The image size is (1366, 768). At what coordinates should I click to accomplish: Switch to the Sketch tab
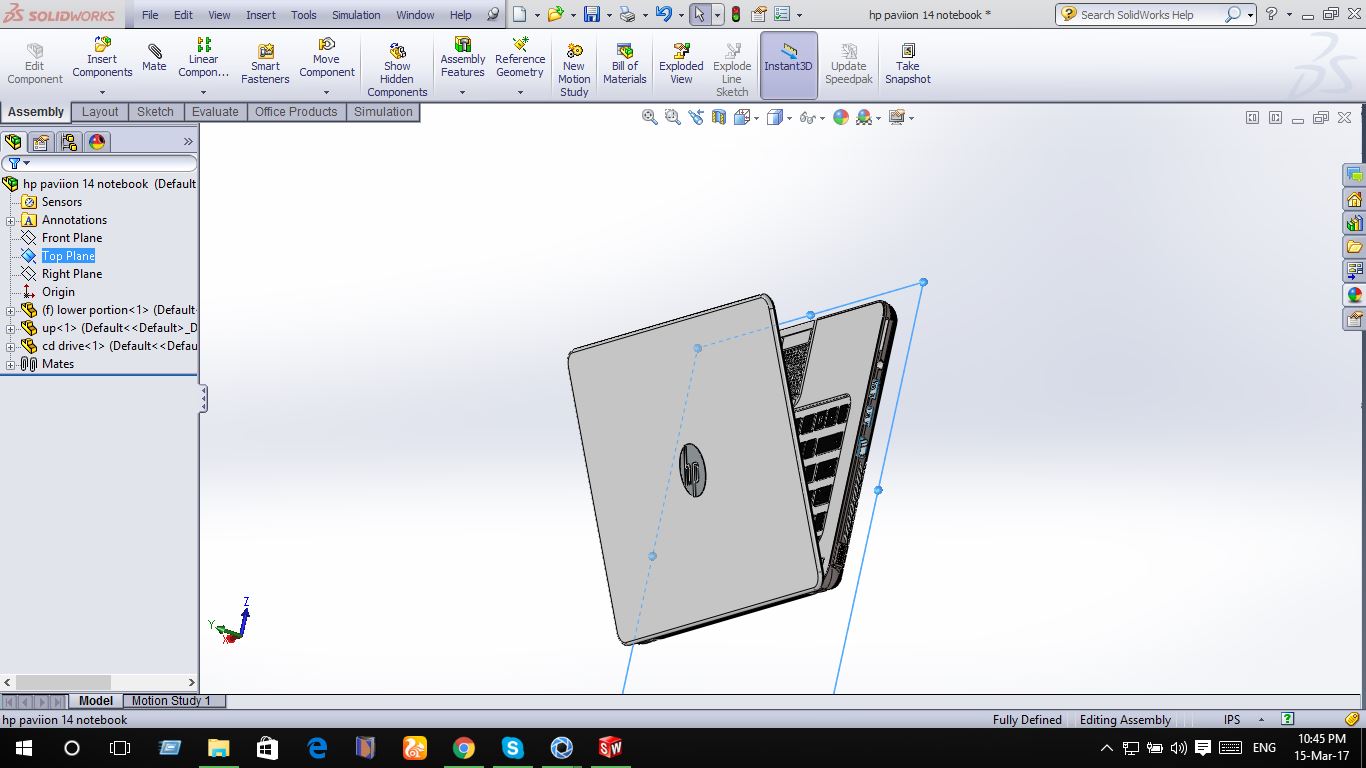coord(155,112)
